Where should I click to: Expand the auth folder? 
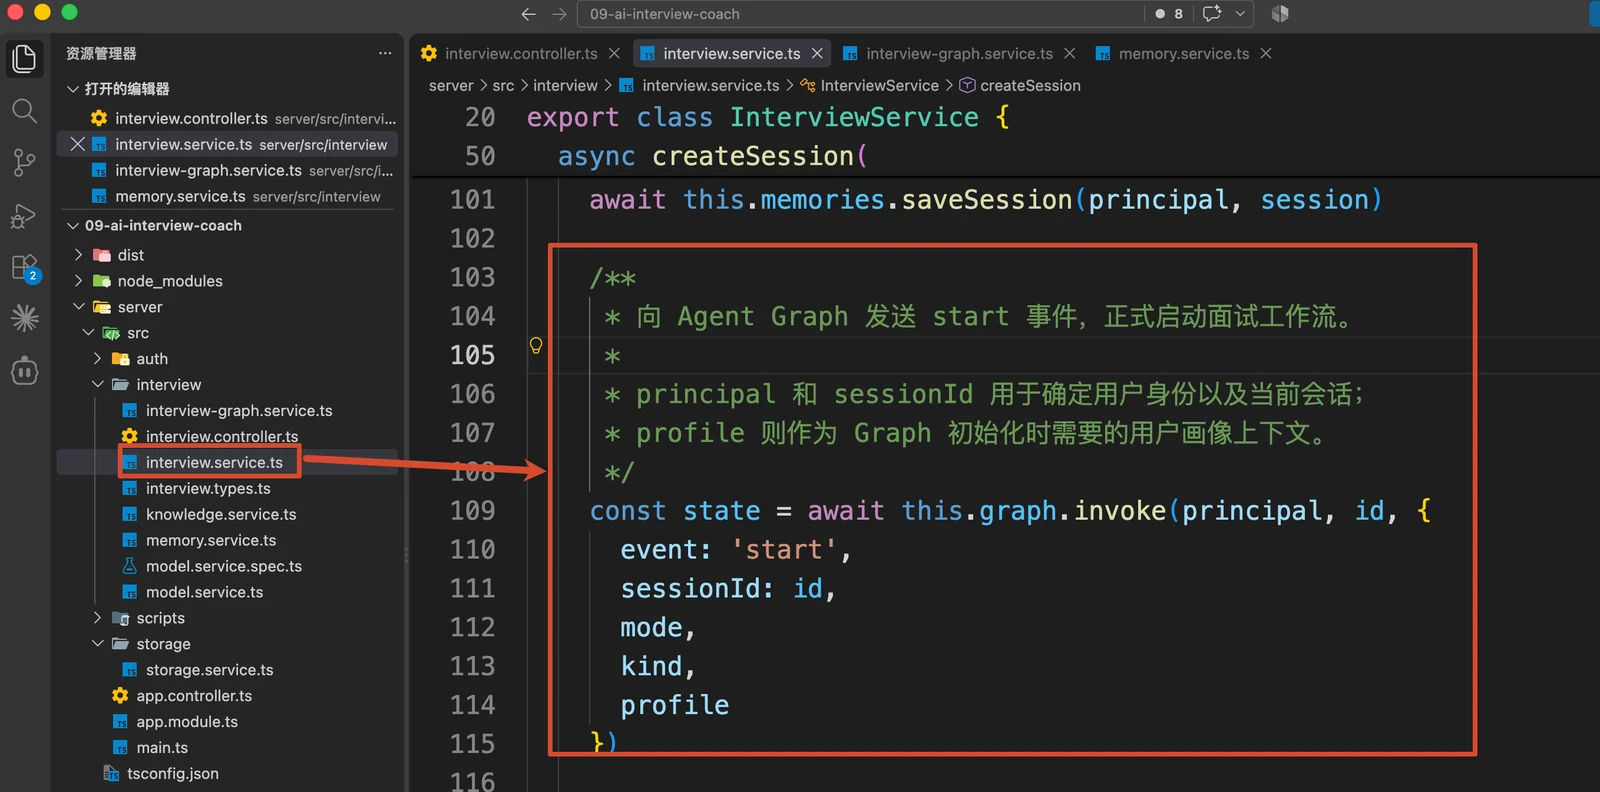click(98, 358)
